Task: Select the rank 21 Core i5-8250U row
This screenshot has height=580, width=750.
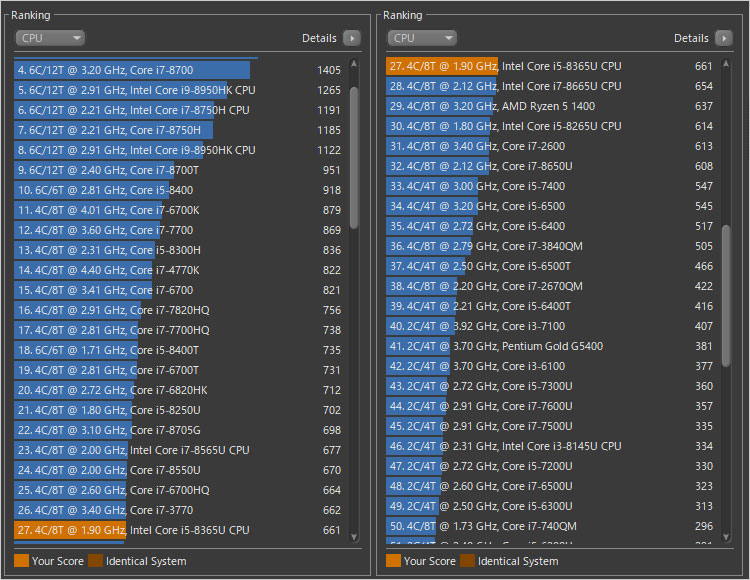Action: pos(178,410)
